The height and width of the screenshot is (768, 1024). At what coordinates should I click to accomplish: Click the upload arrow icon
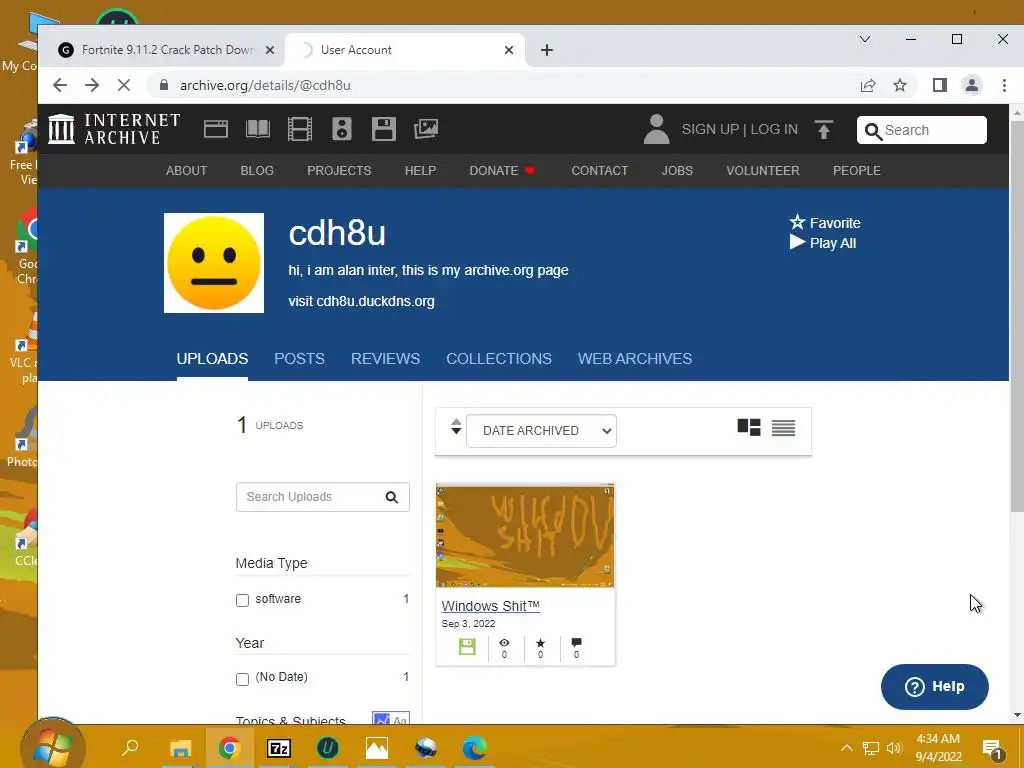(824, 129)
